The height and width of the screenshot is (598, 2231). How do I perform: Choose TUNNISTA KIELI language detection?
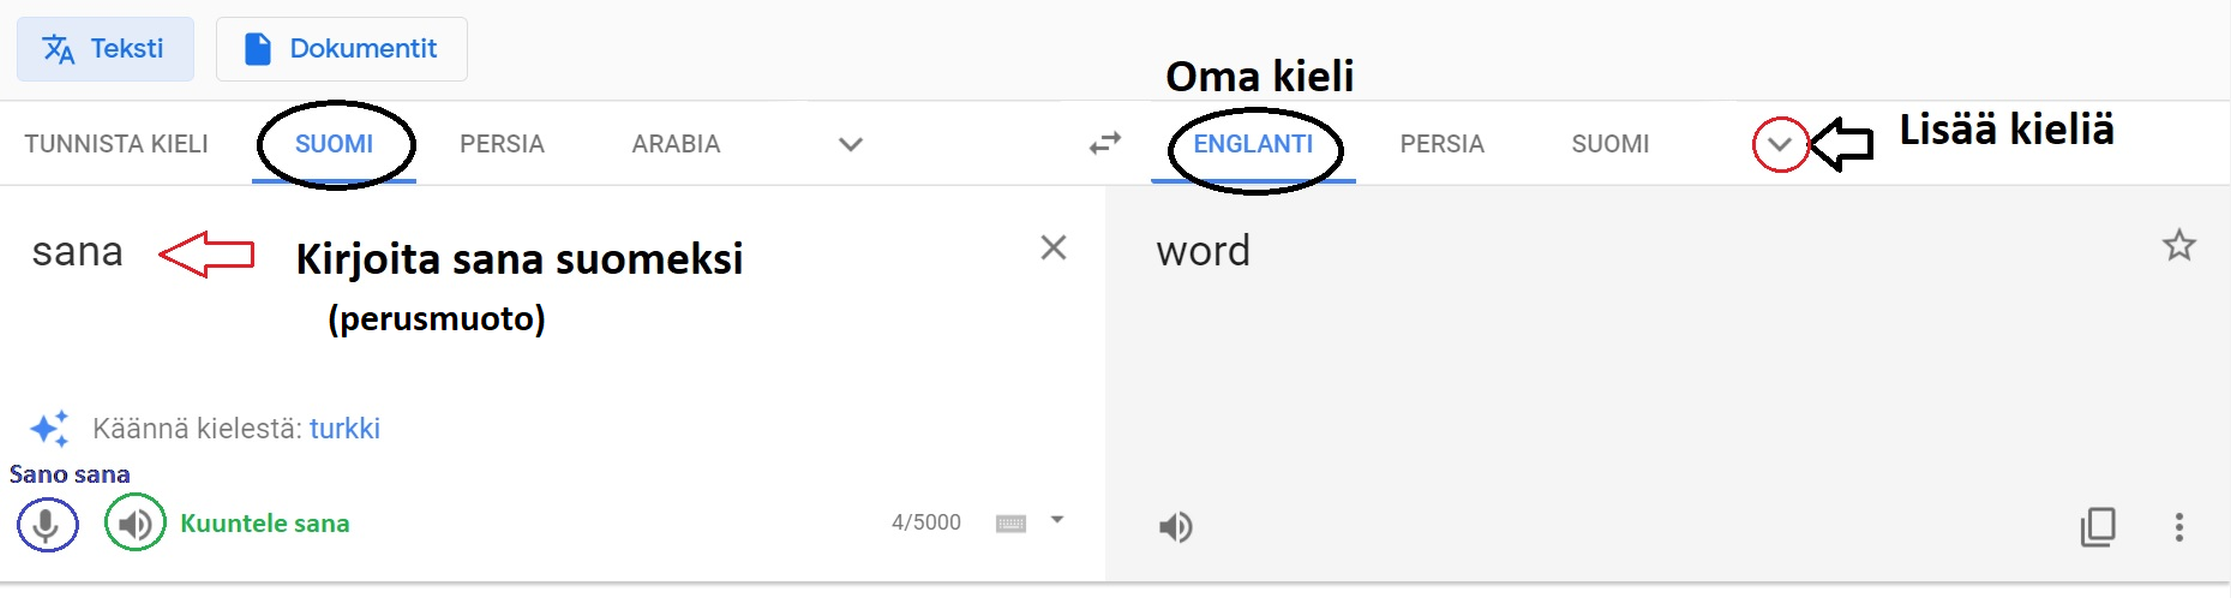pos(116,144)
